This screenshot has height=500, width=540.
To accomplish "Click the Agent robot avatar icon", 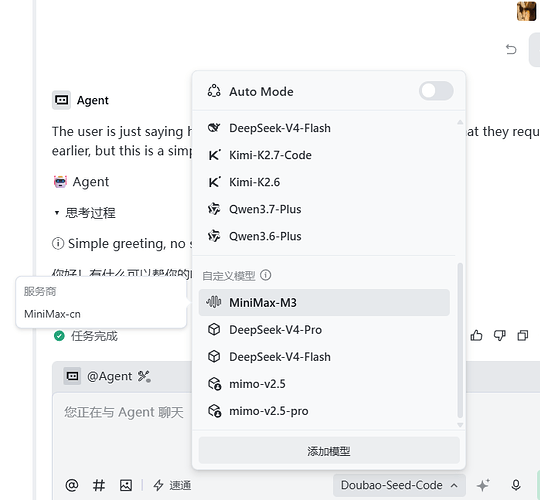I will click(x=60, y=181).
